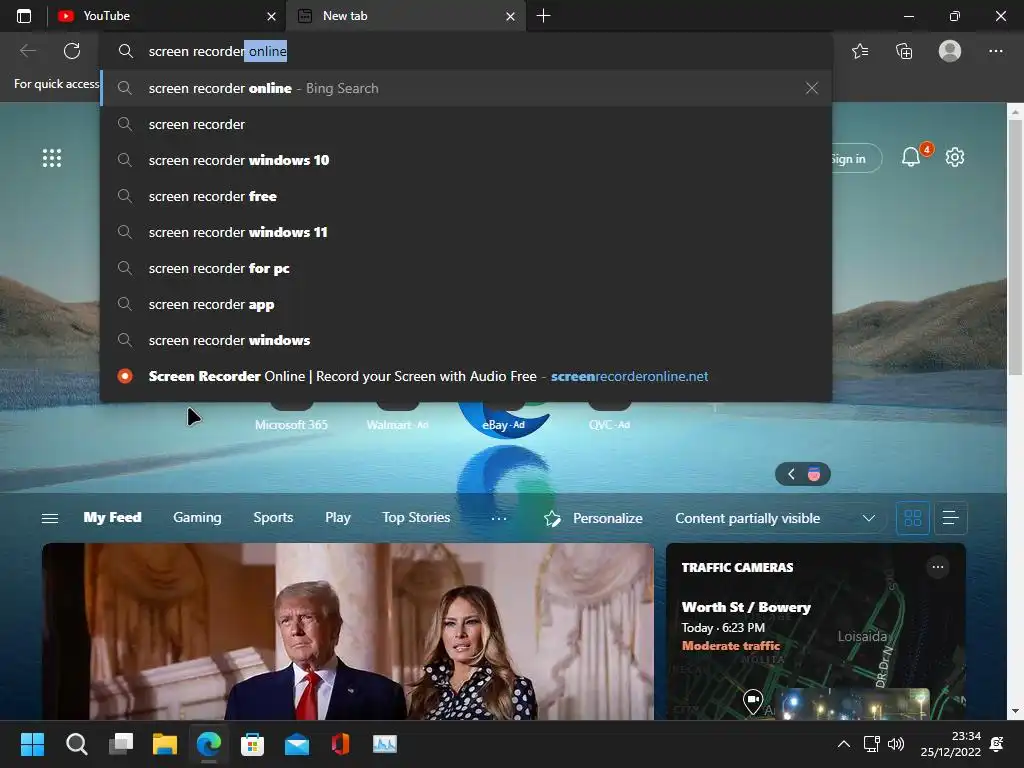Click the Sign in button
Viewport: 1024px width, 768px height.
pos(856,159)
